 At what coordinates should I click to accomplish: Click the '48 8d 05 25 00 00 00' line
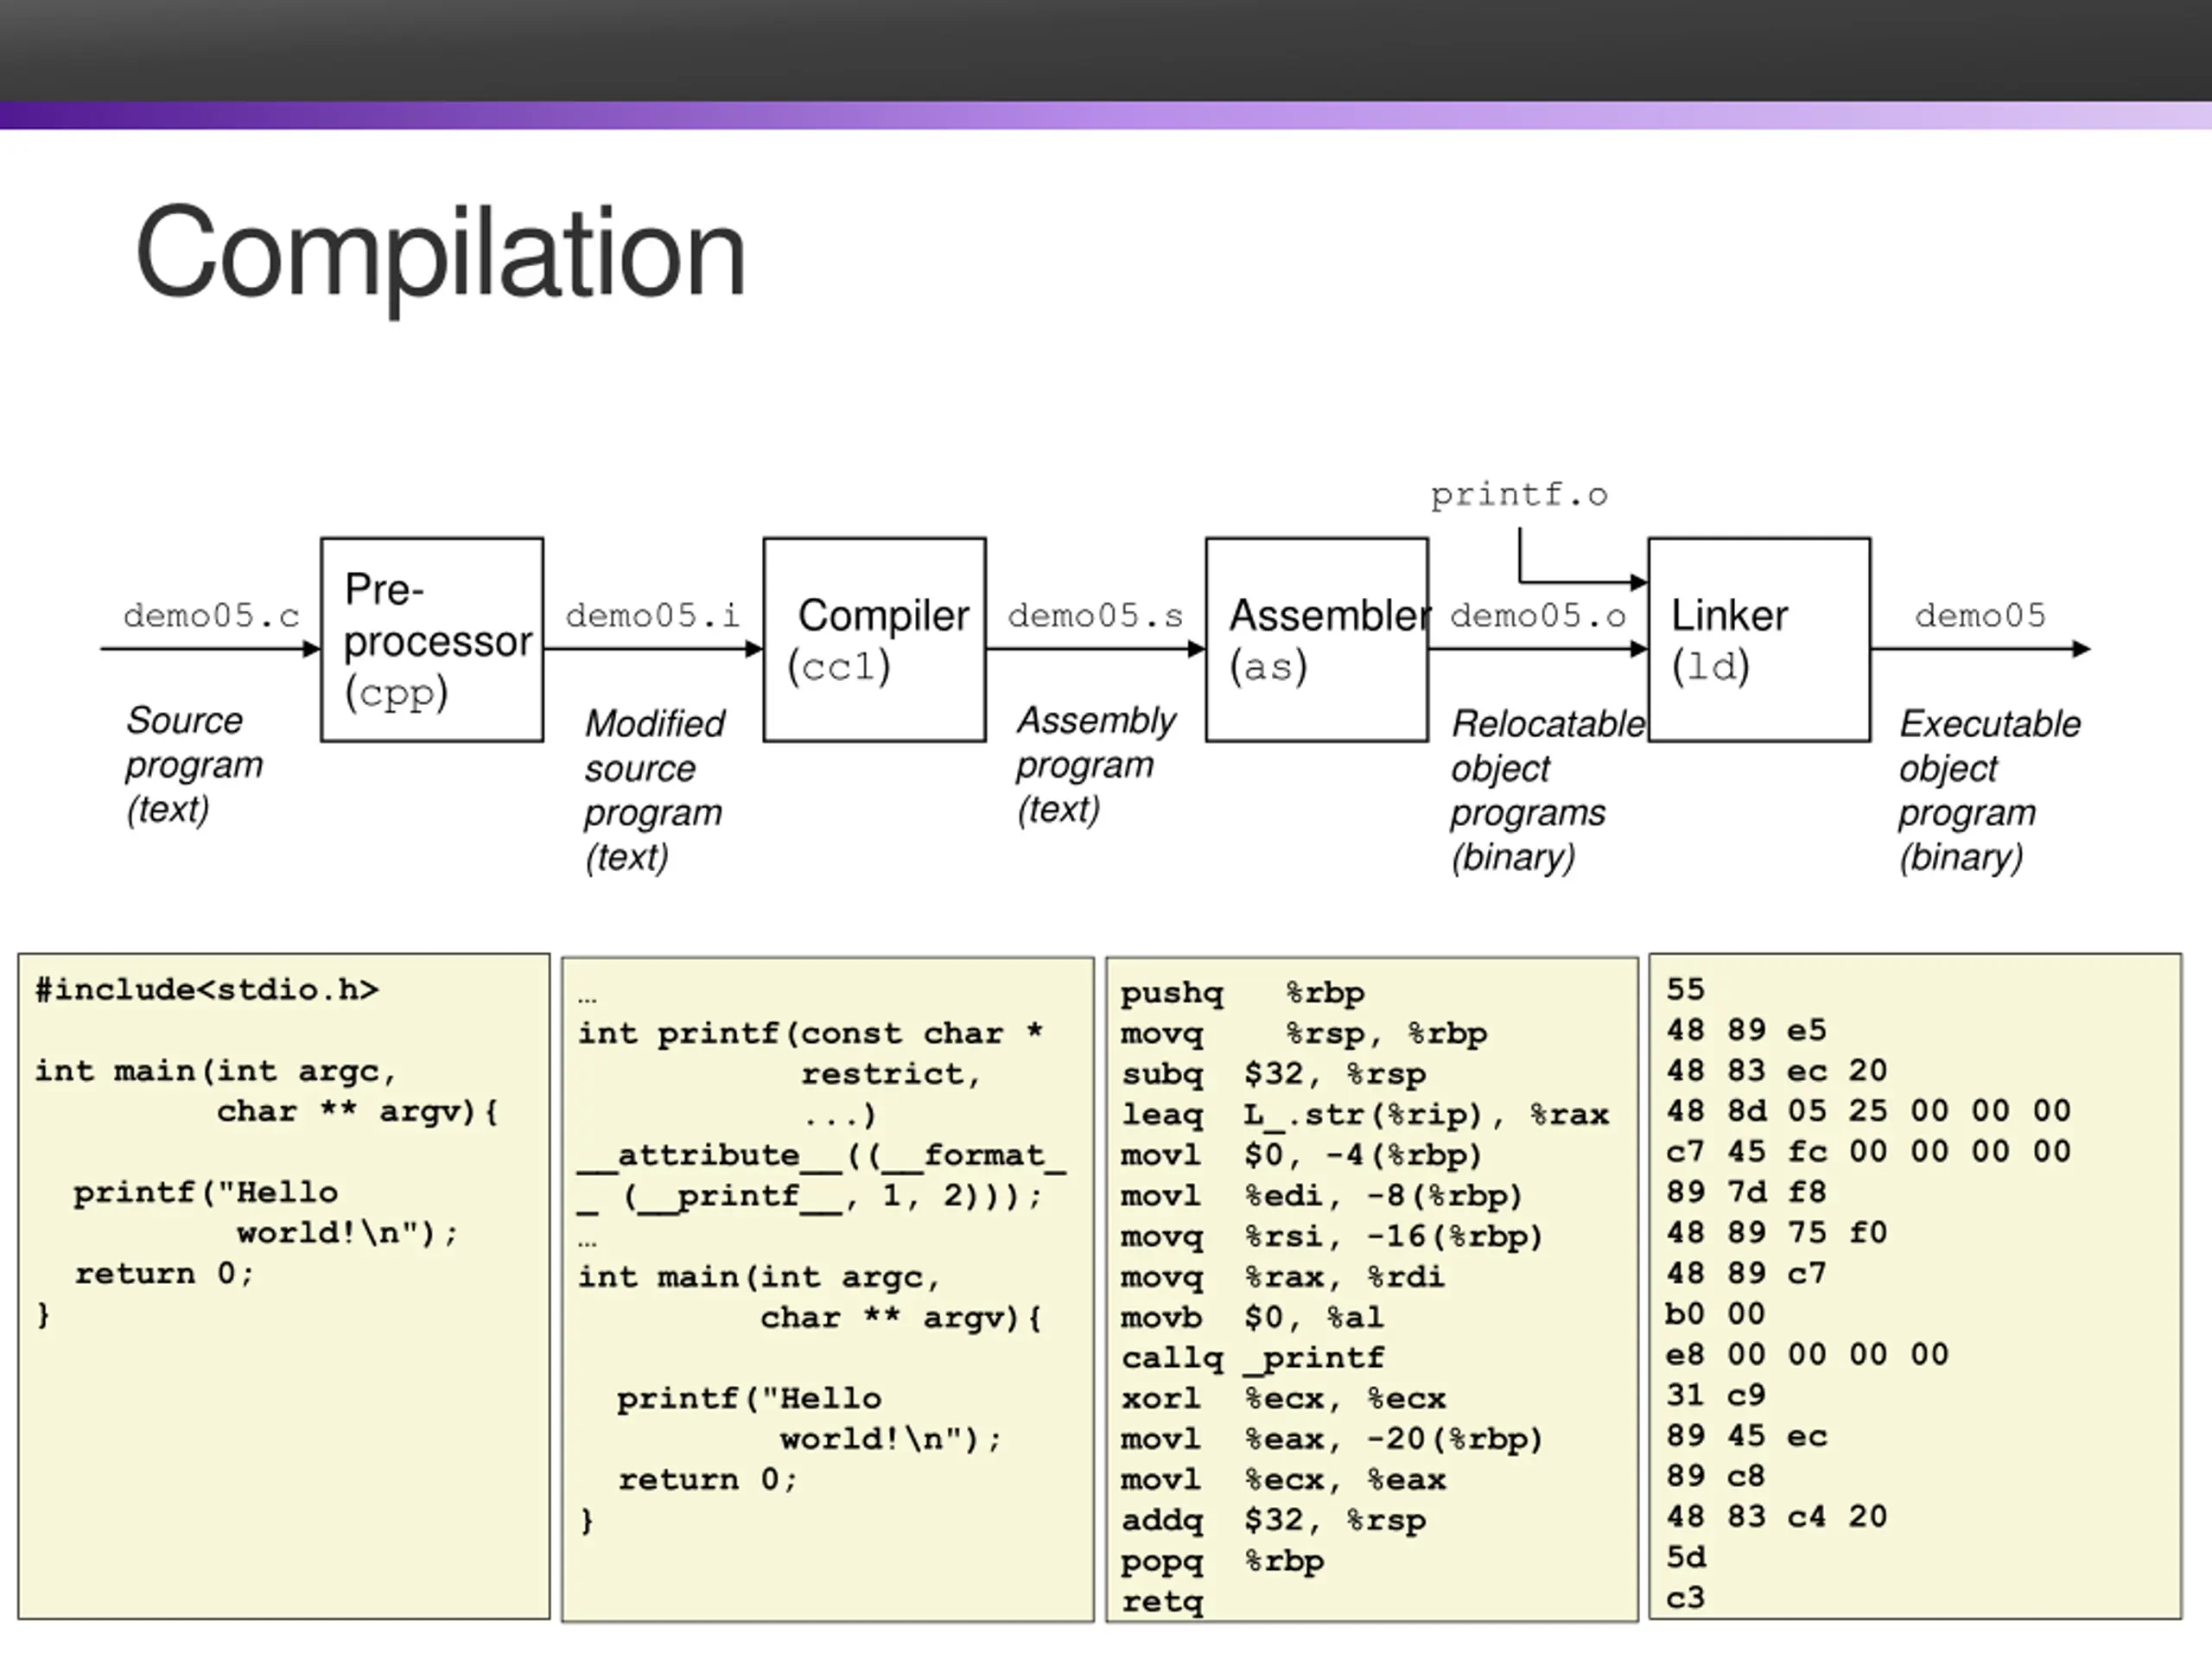1868,1111
